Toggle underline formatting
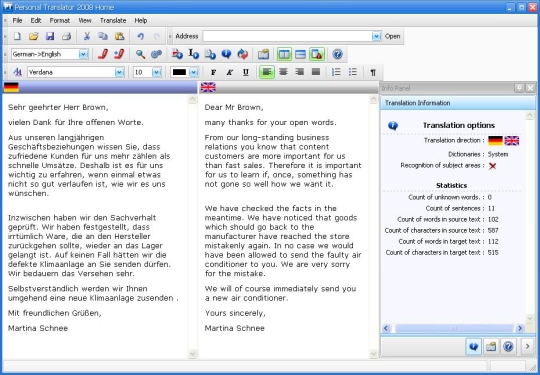540x375 pixels. pyautogui.click(x=246, y=72)
